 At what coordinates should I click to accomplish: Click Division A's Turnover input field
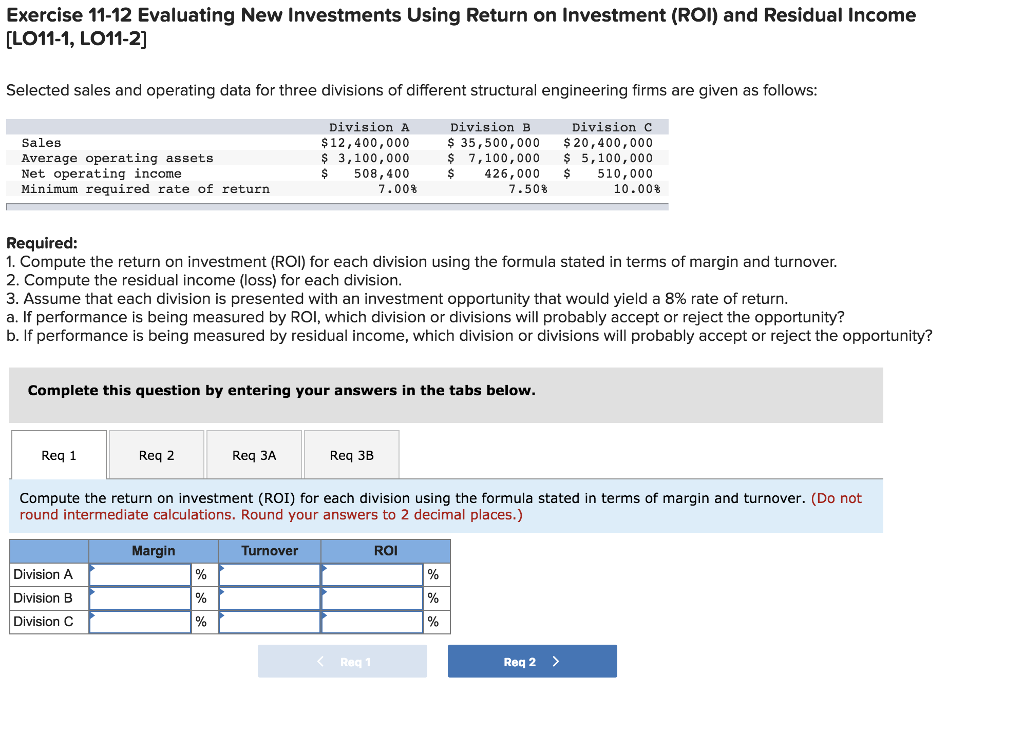(268, 574)
